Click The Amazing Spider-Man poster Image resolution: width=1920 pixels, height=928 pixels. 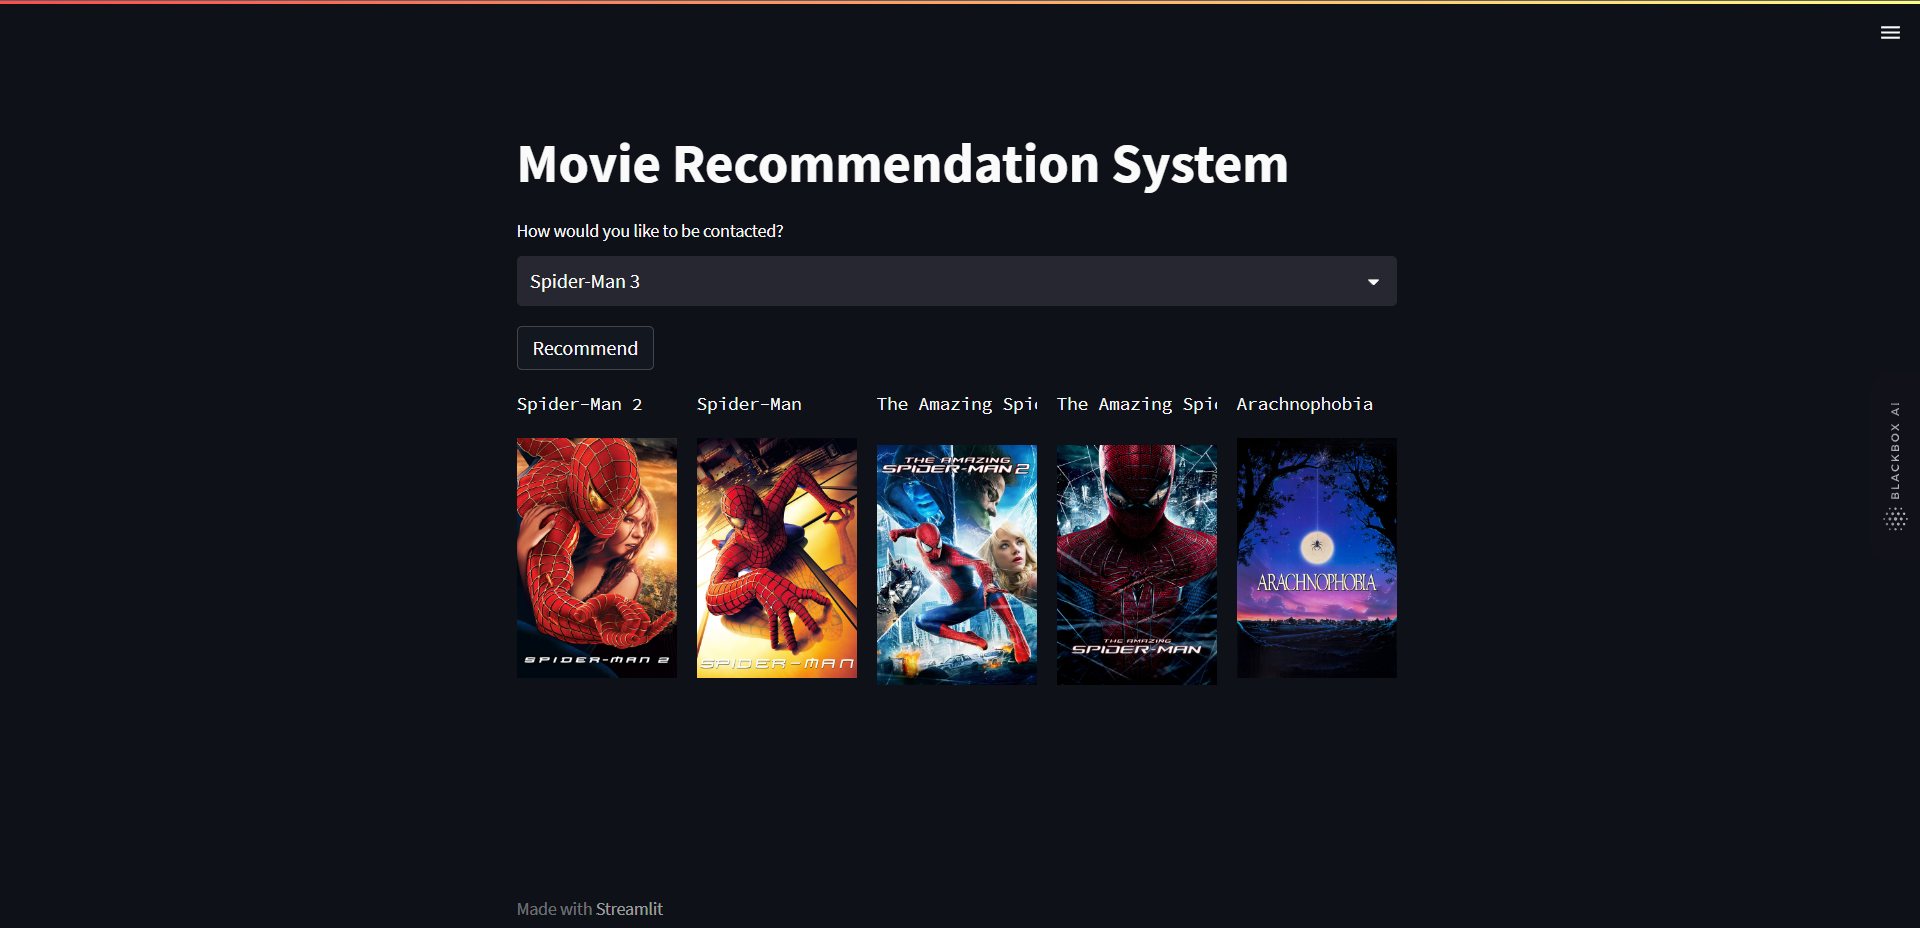pyautogui.click(x=1137, y=565)
